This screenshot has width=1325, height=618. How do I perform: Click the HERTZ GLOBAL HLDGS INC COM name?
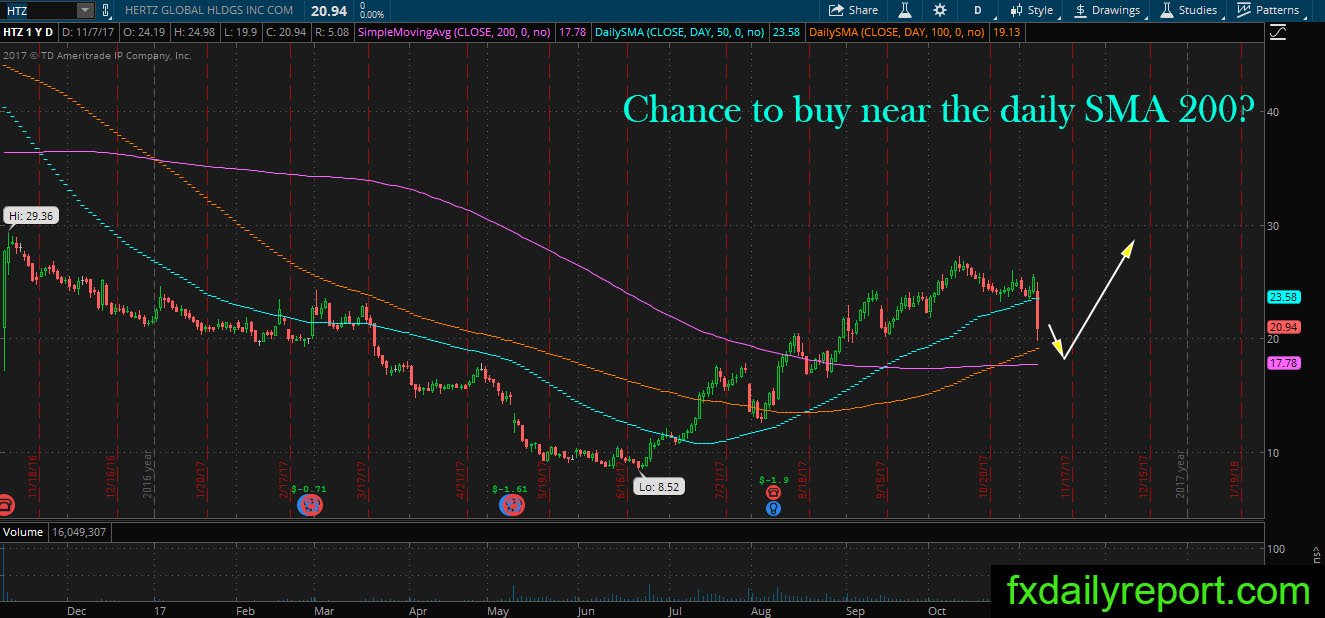[210, 10]
